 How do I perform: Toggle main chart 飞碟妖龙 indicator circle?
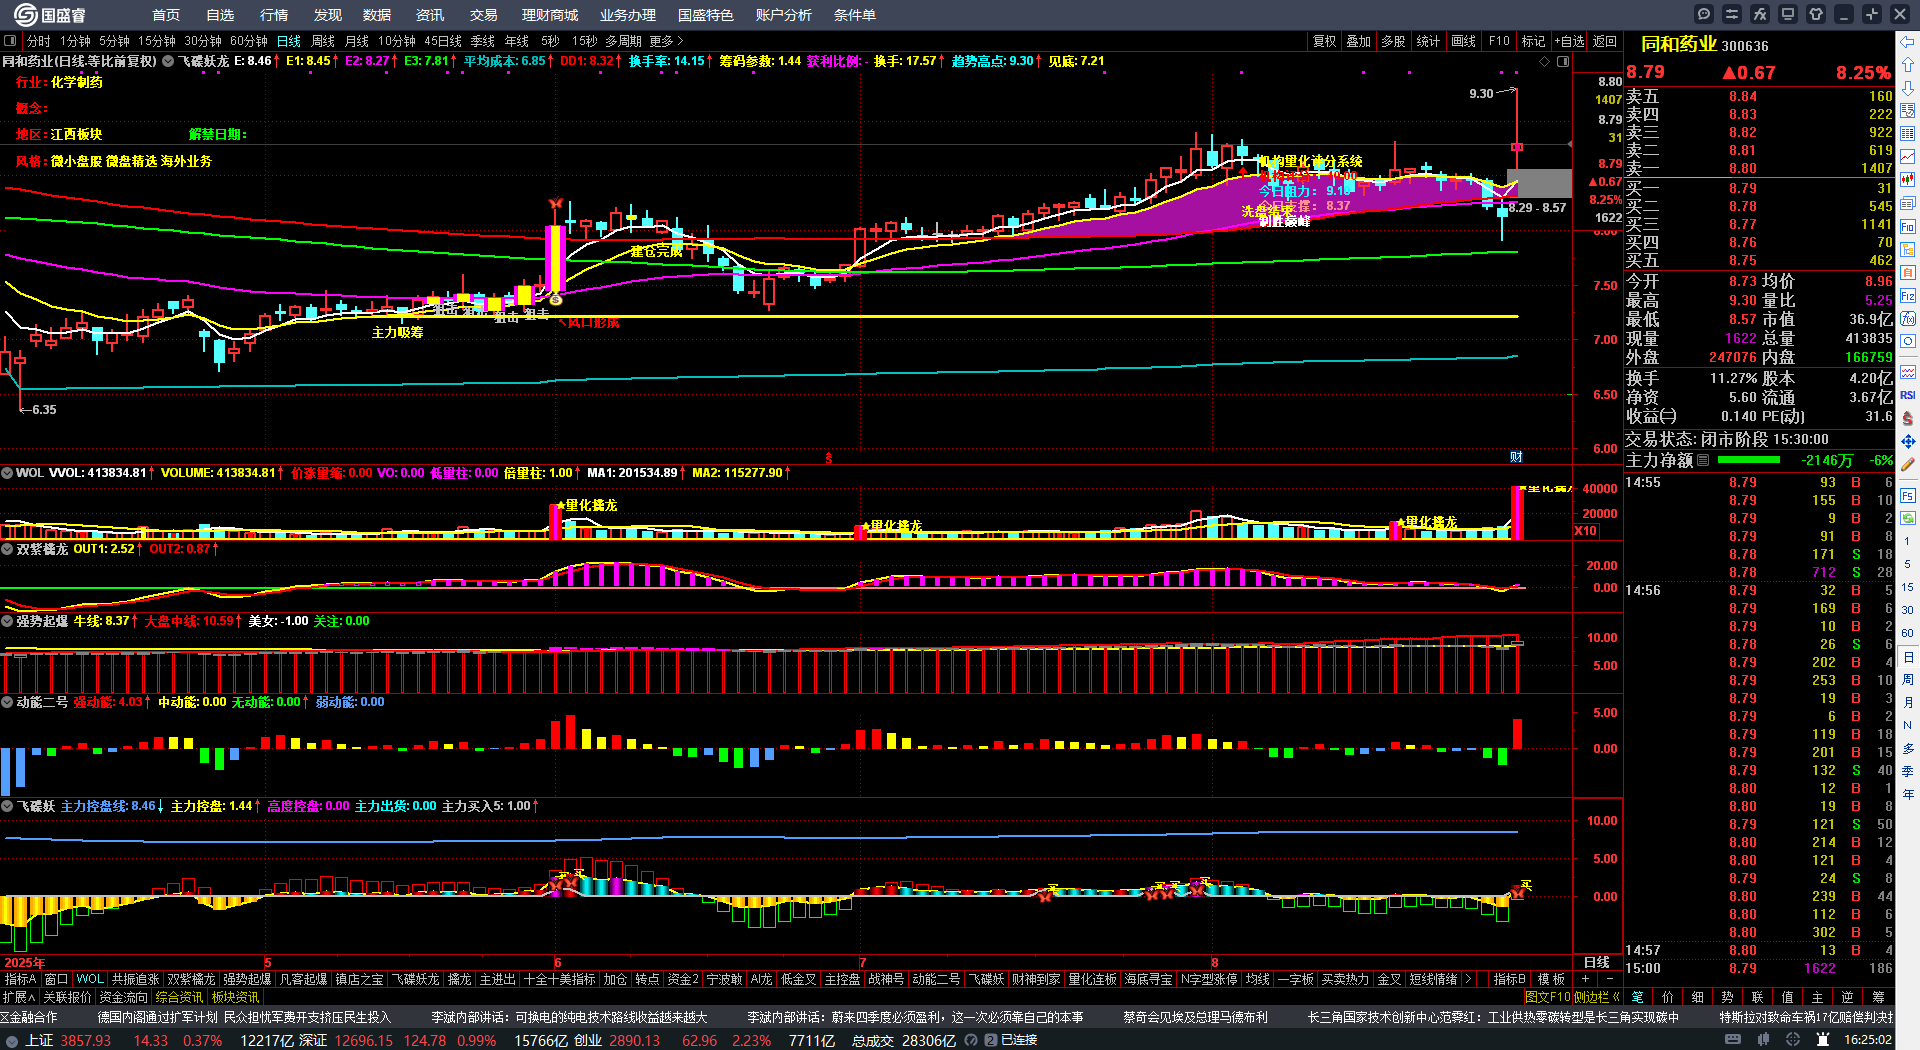[169, 61]
